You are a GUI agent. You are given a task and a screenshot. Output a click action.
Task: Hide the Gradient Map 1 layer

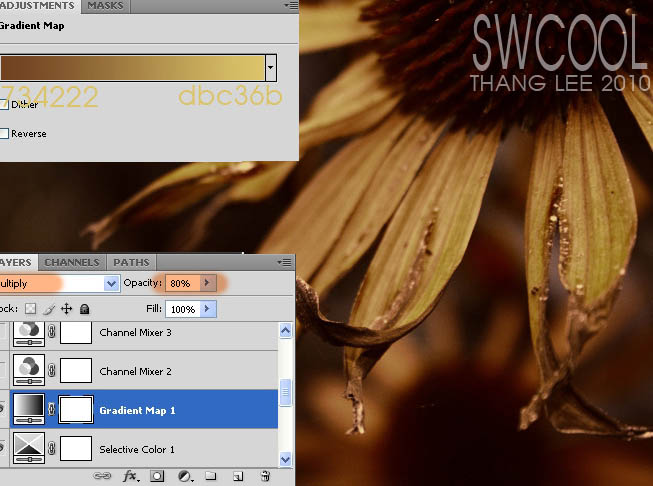click(x=2, y=409)
